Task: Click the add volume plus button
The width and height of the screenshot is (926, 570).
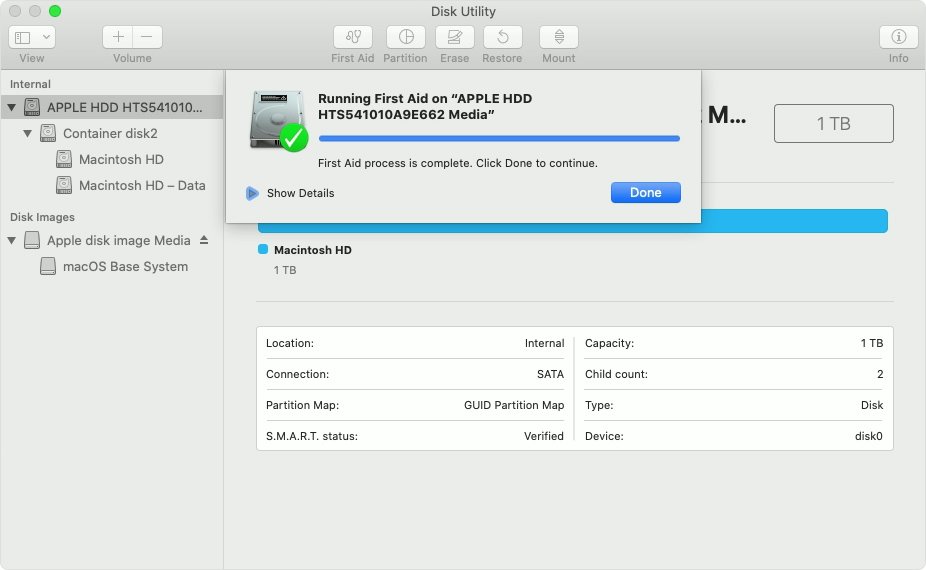Action: [x=118, y=37]
